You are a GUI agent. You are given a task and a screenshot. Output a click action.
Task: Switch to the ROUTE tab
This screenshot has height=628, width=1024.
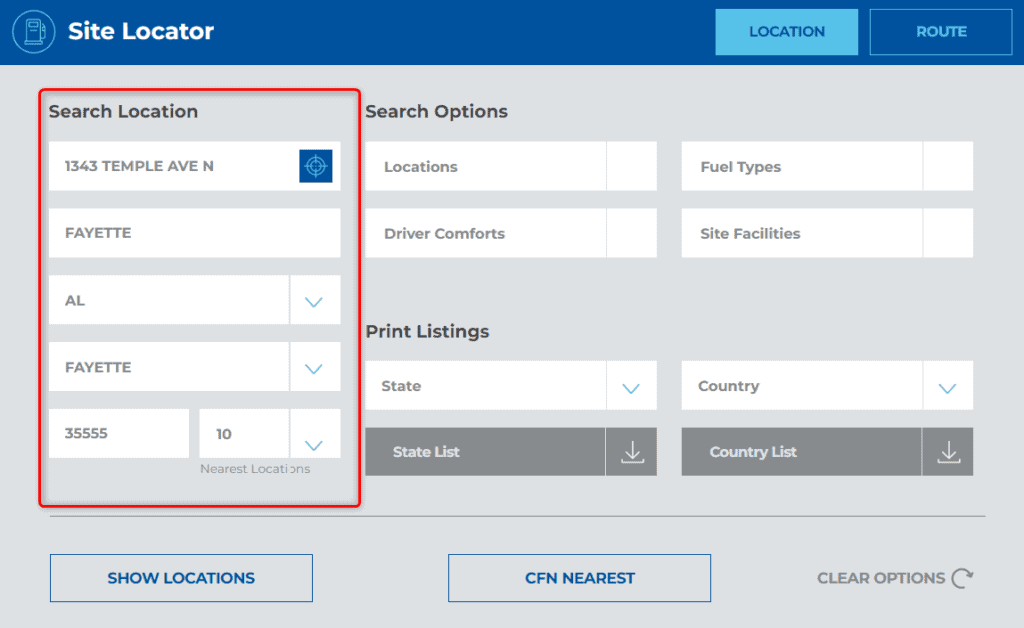(x=941, y=32)
